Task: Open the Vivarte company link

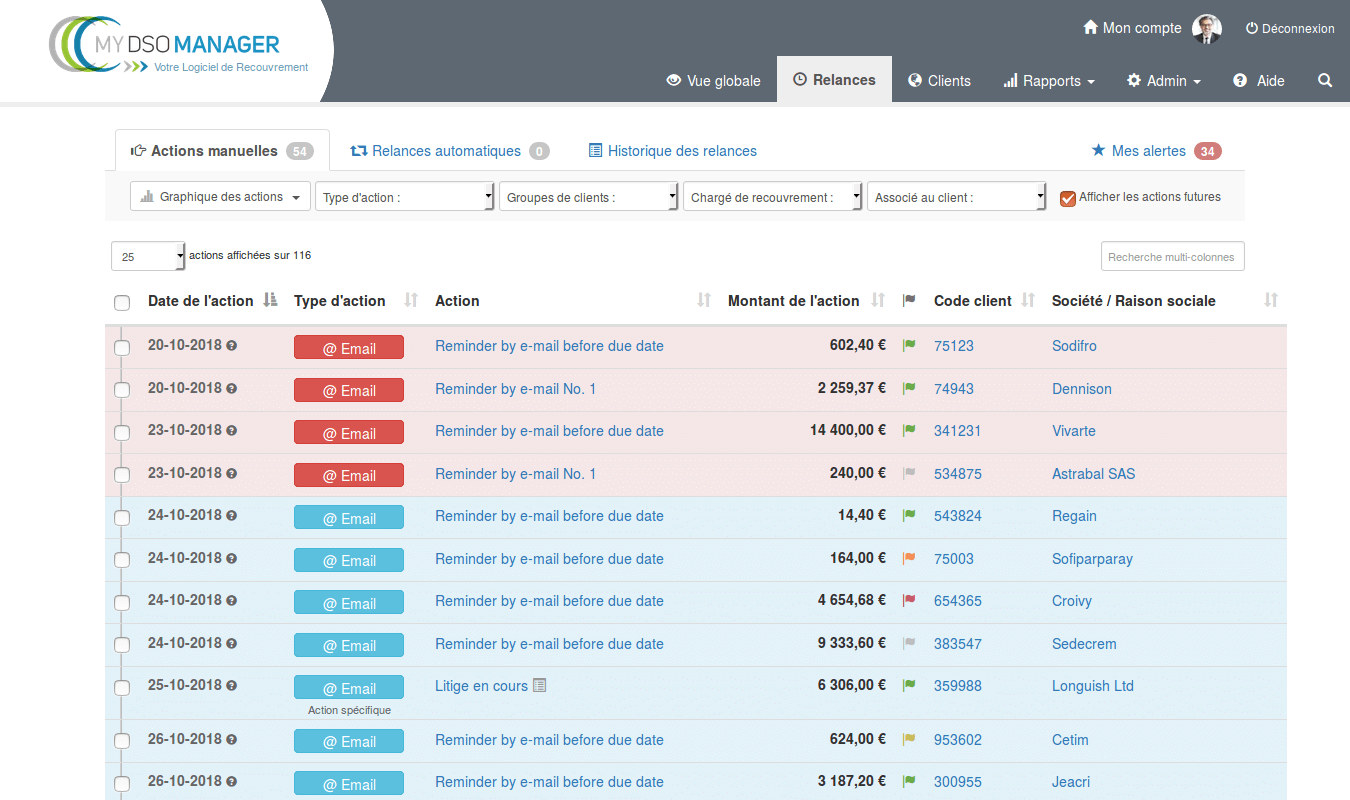Action: (x=1073, y=431)
